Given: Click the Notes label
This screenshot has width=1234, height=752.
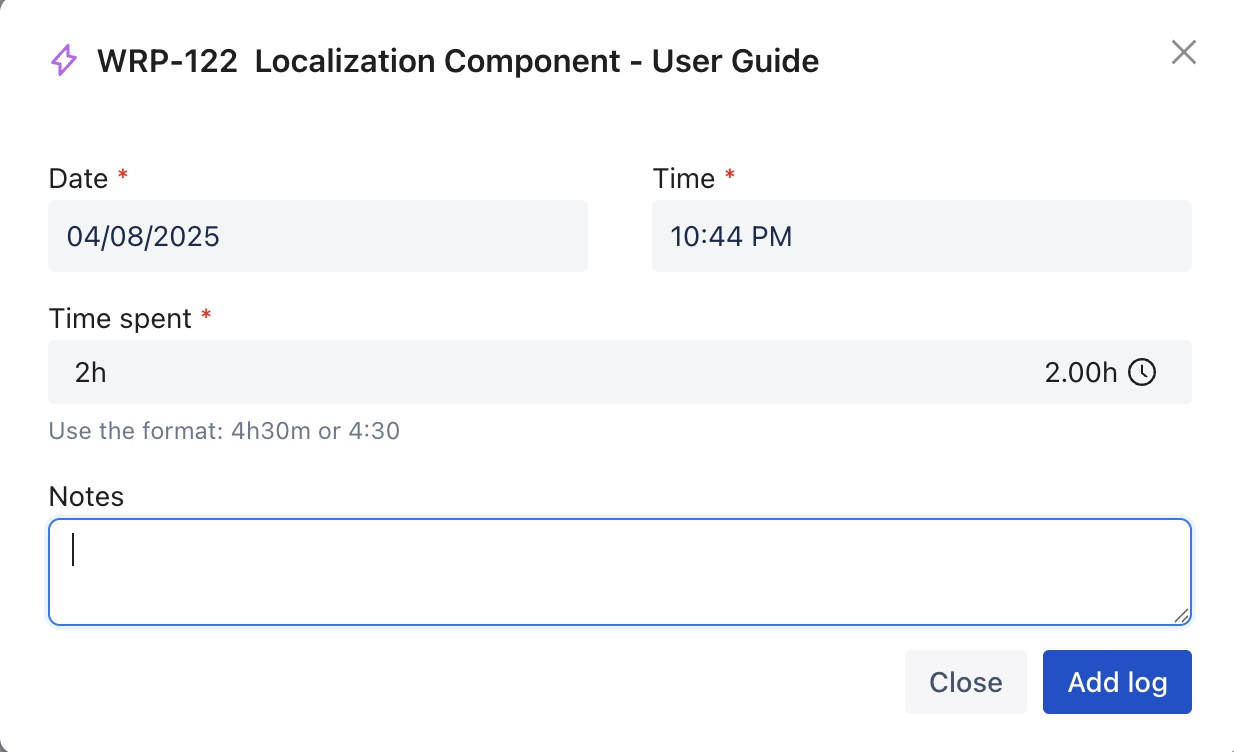Looking at the screenshot, I should (x=86, y=497).
